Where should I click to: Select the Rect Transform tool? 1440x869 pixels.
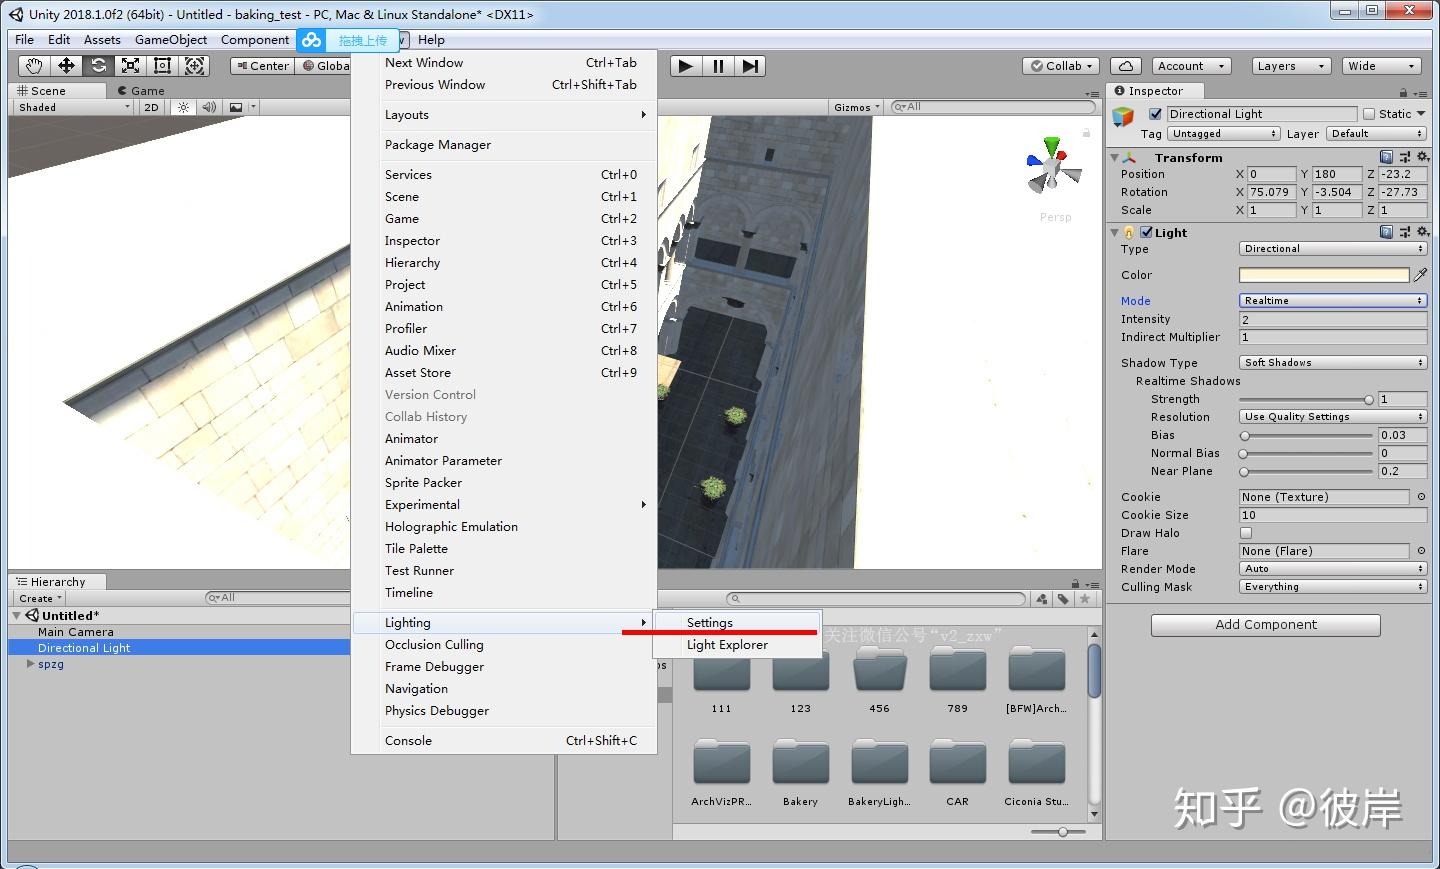click(162, 66)
